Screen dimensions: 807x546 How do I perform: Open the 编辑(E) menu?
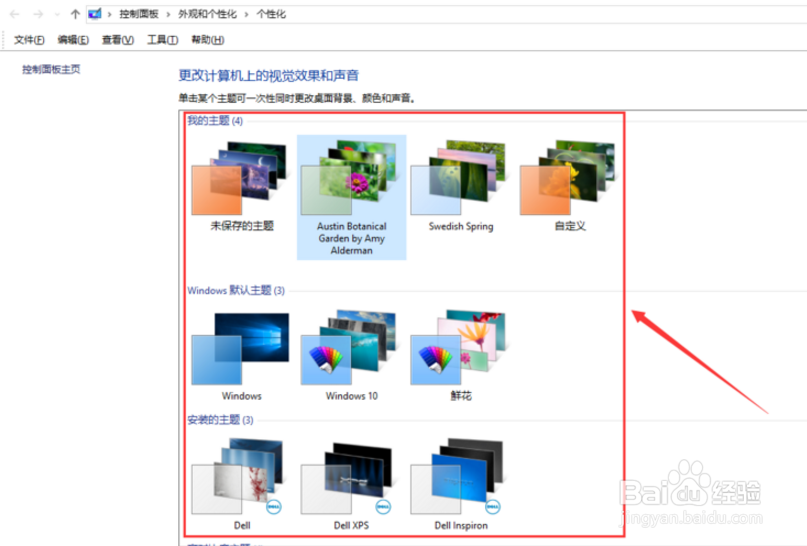73,40
